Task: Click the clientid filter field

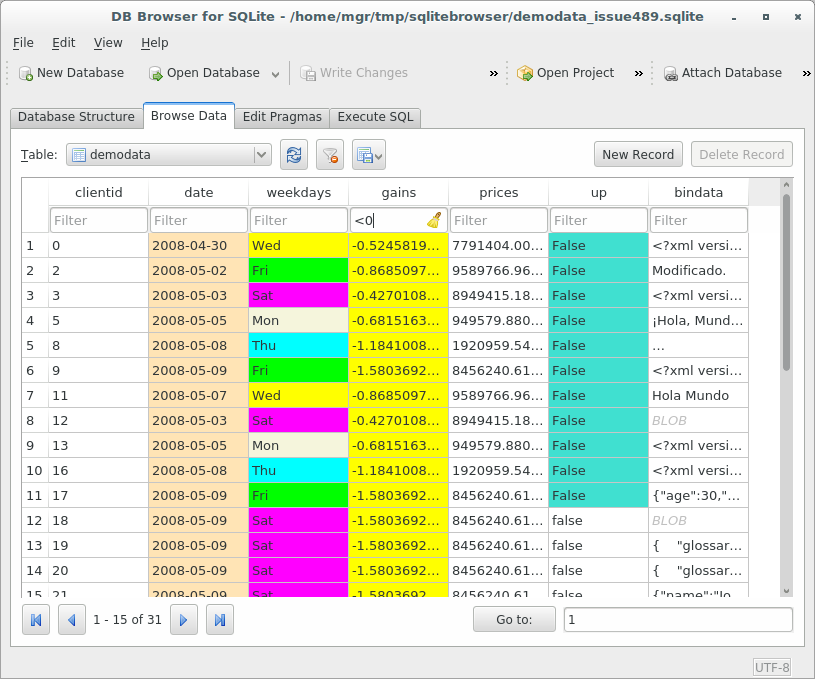Action: pos(98,220)
